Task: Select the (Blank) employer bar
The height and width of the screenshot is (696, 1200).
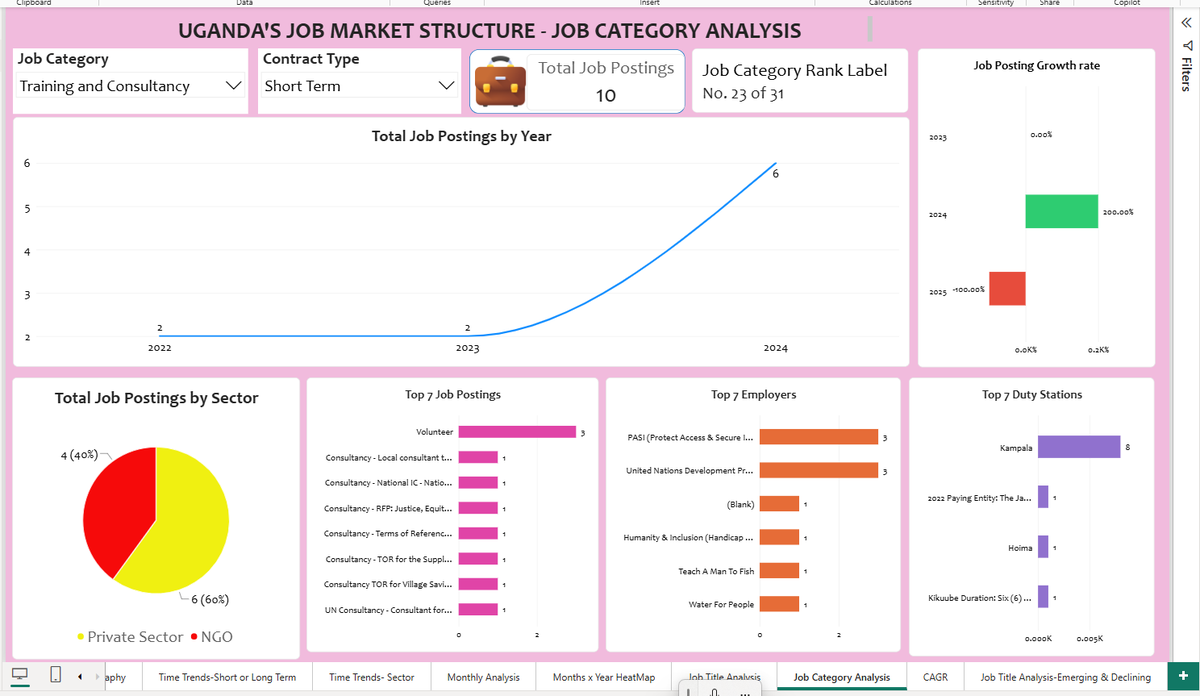Action: [780, 504]
